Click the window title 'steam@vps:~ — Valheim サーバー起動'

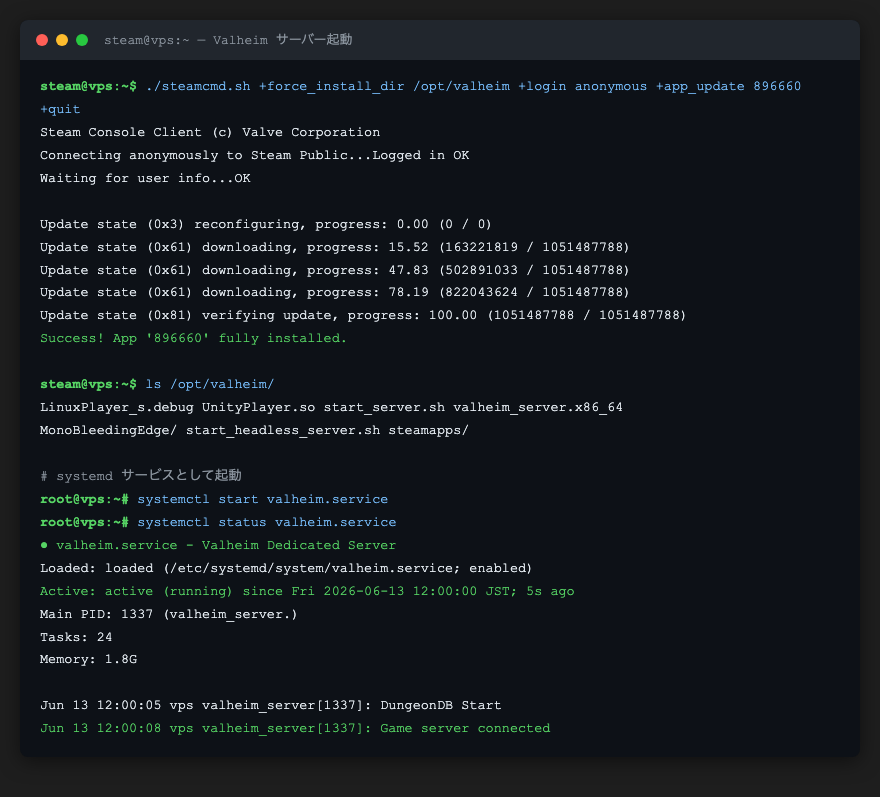click(228, 40)
